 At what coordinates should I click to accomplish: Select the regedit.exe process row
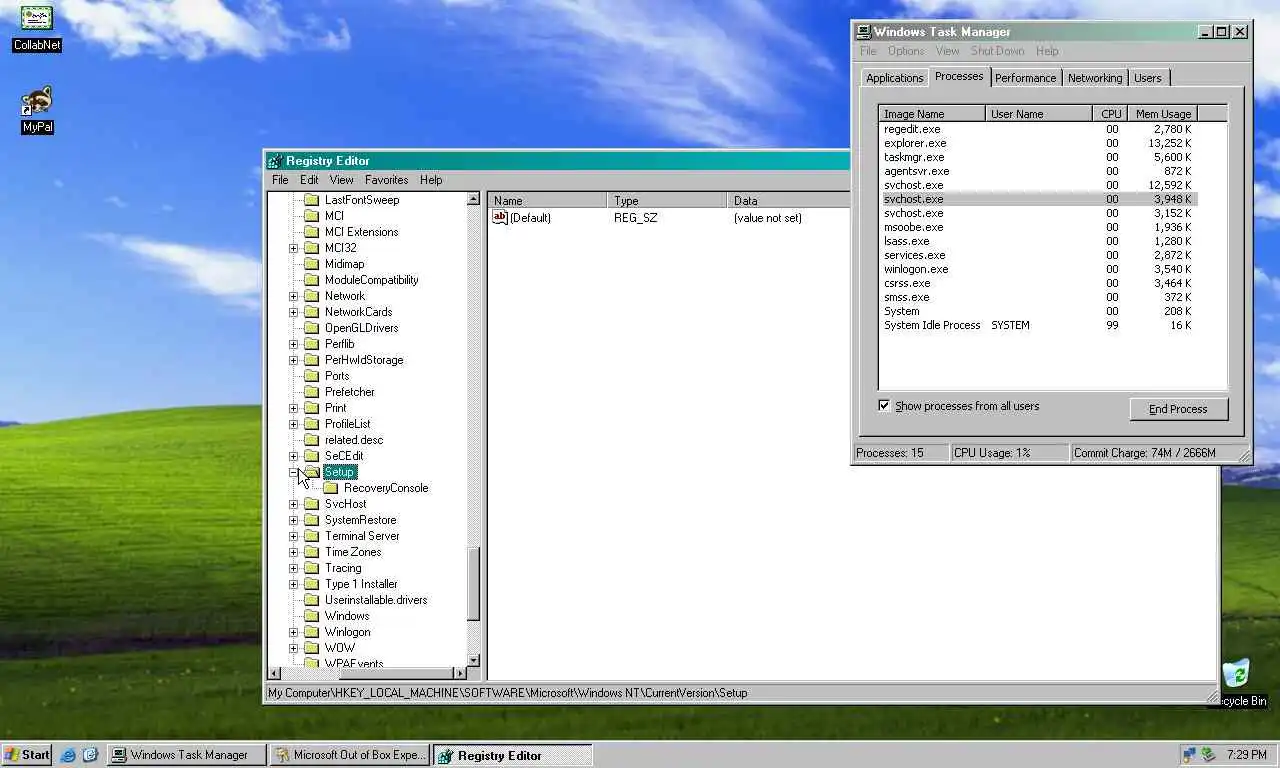pyautogui.click(x=1038, y=129)
